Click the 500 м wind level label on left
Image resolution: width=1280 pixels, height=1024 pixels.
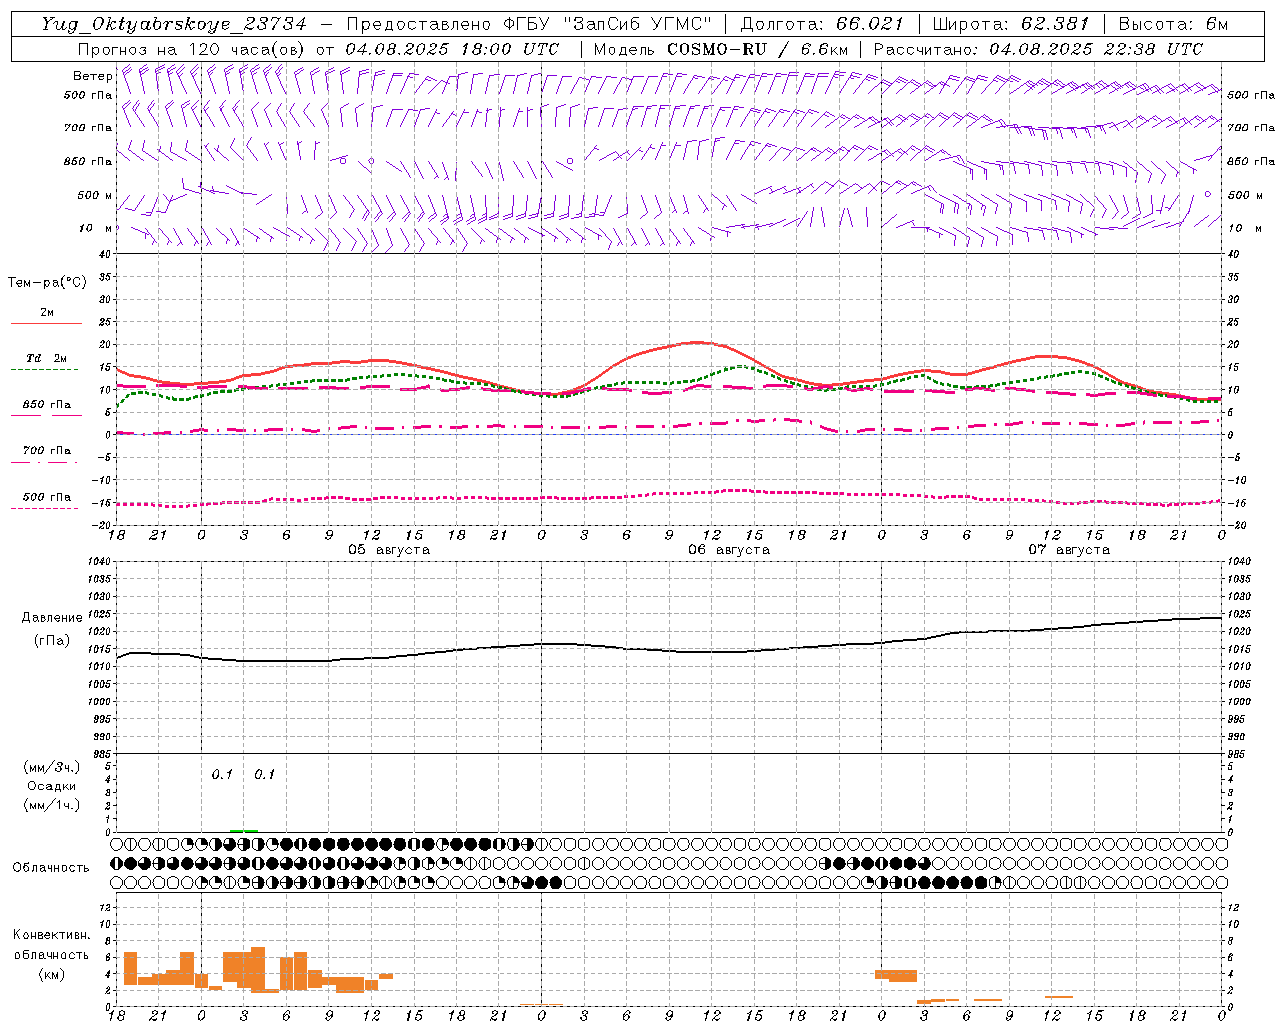(x=95, y=195)
